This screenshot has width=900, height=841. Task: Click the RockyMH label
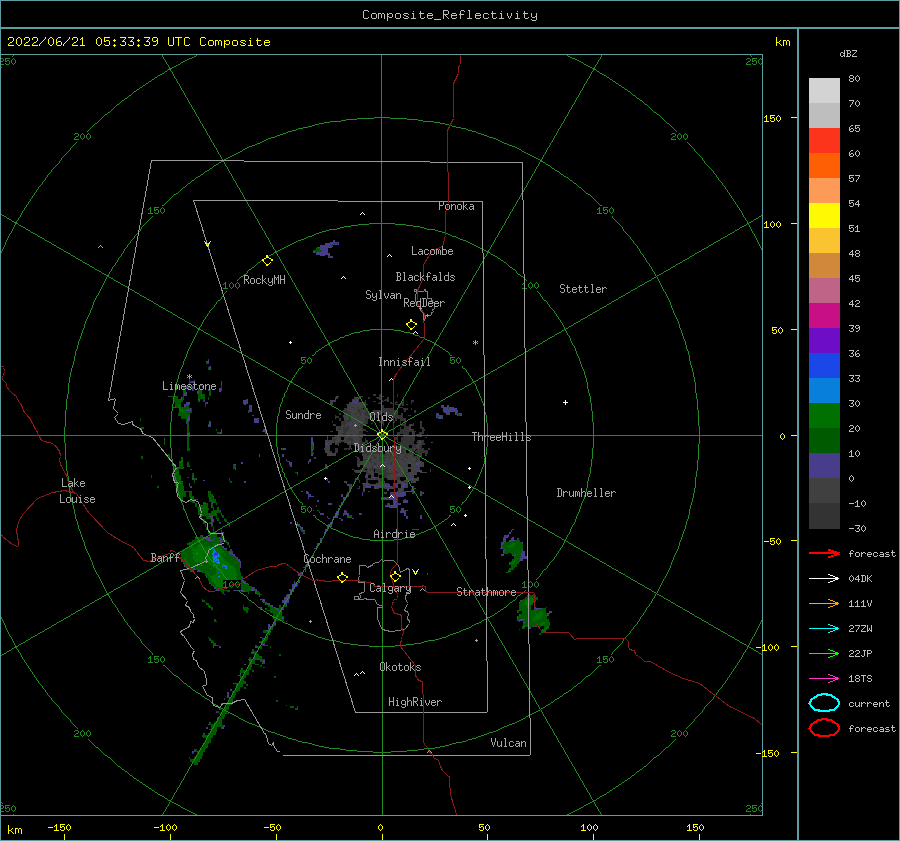coord(264,280)
